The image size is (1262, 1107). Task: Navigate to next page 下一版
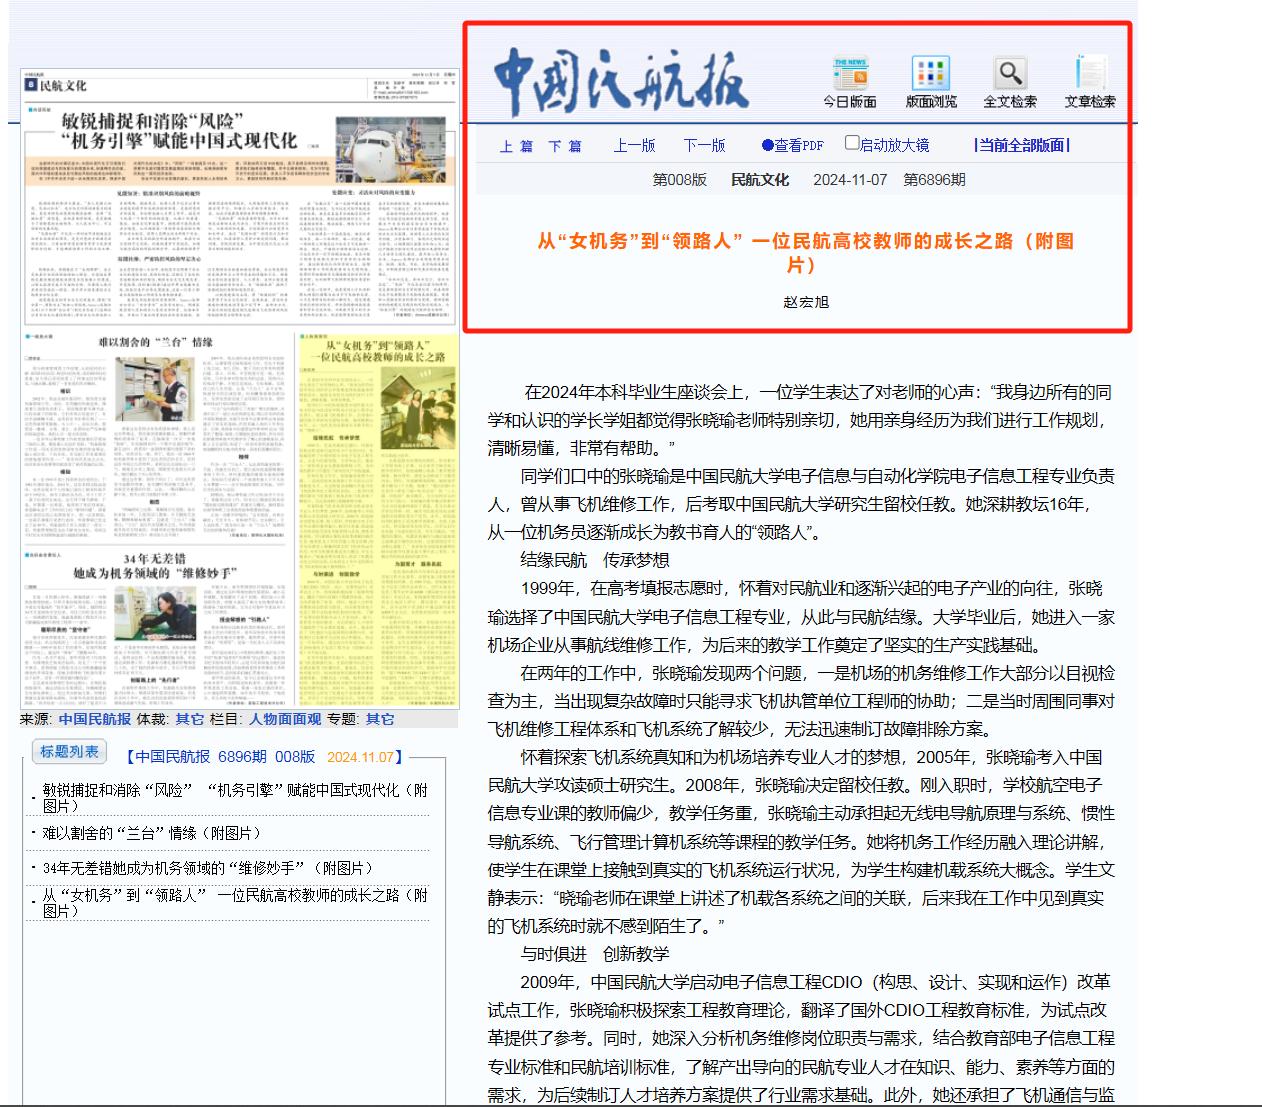(704, 145)
